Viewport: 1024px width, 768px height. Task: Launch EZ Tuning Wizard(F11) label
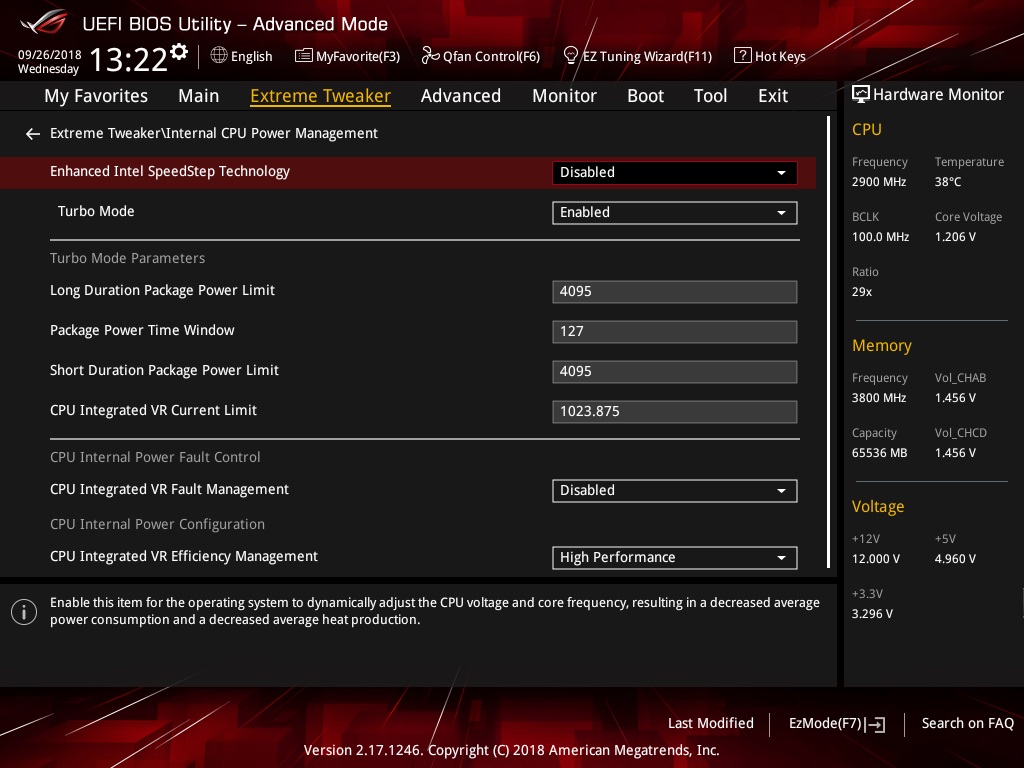[x=647, y=57]
